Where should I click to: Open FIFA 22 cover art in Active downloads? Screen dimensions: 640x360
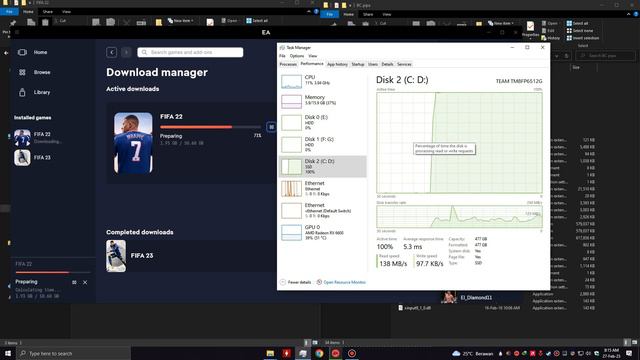coord(133,143)
